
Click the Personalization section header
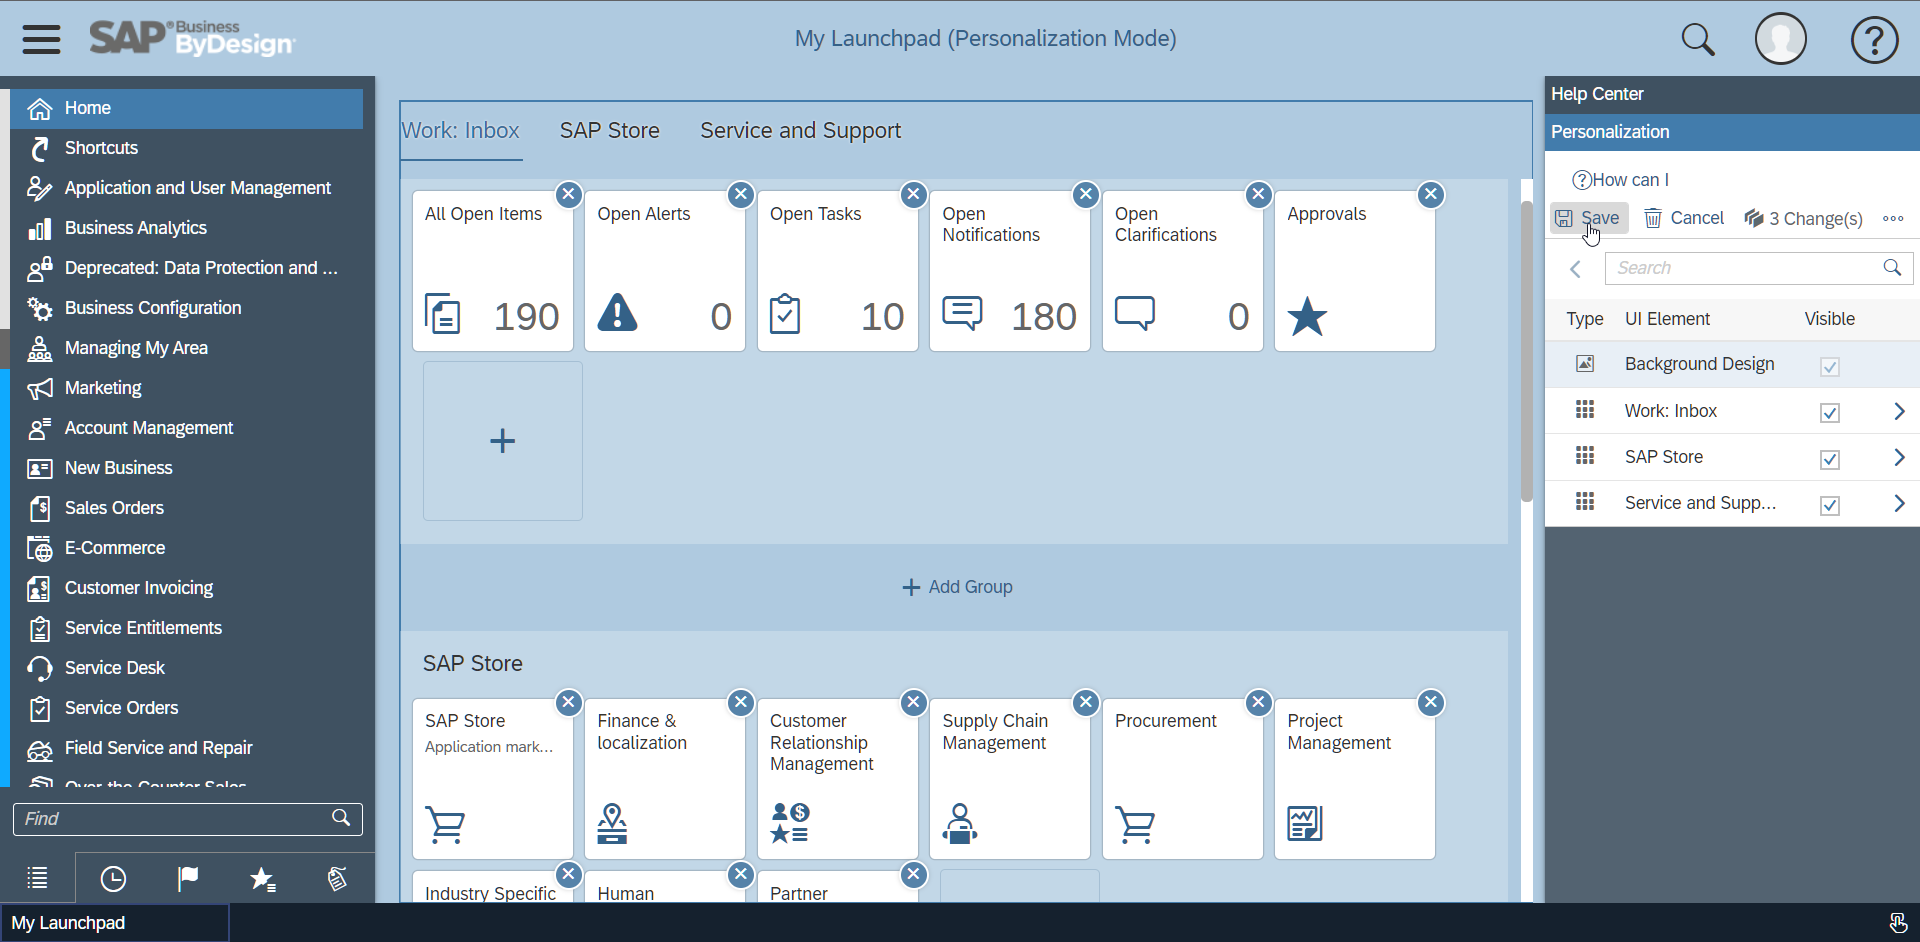click(1732, 132)
